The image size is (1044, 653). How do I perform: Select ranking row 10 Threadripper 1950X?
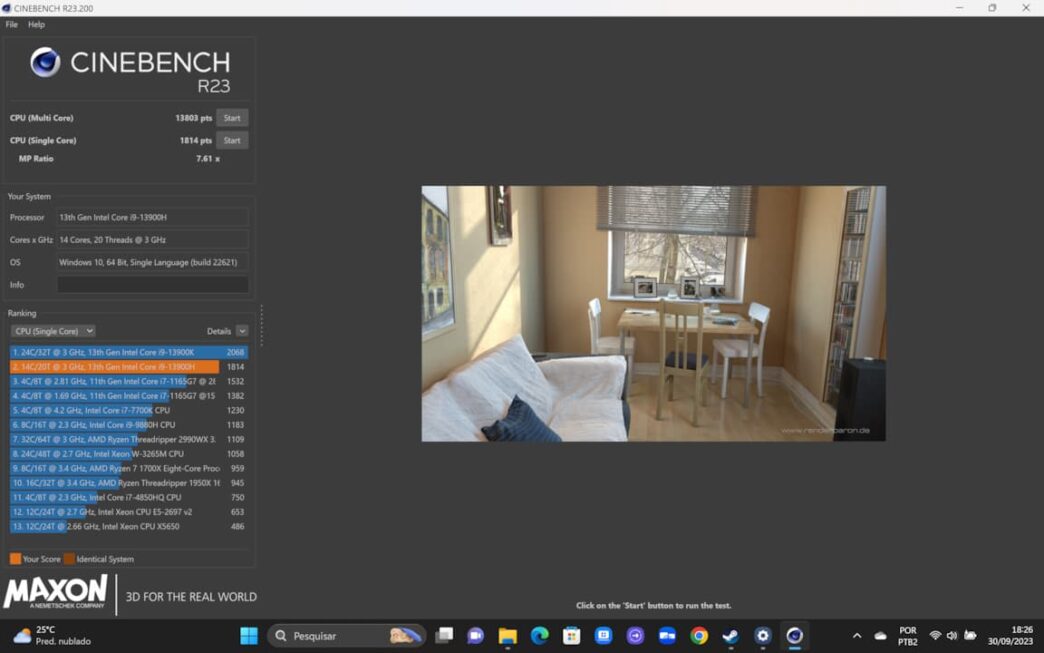pos(129,483)
